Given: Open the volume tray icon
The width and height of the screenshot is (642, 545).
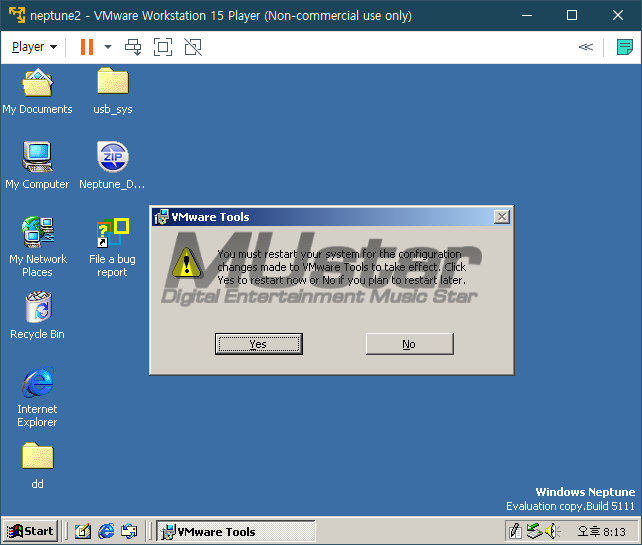Looking at the screenshot, I should (x=553, y=531).
